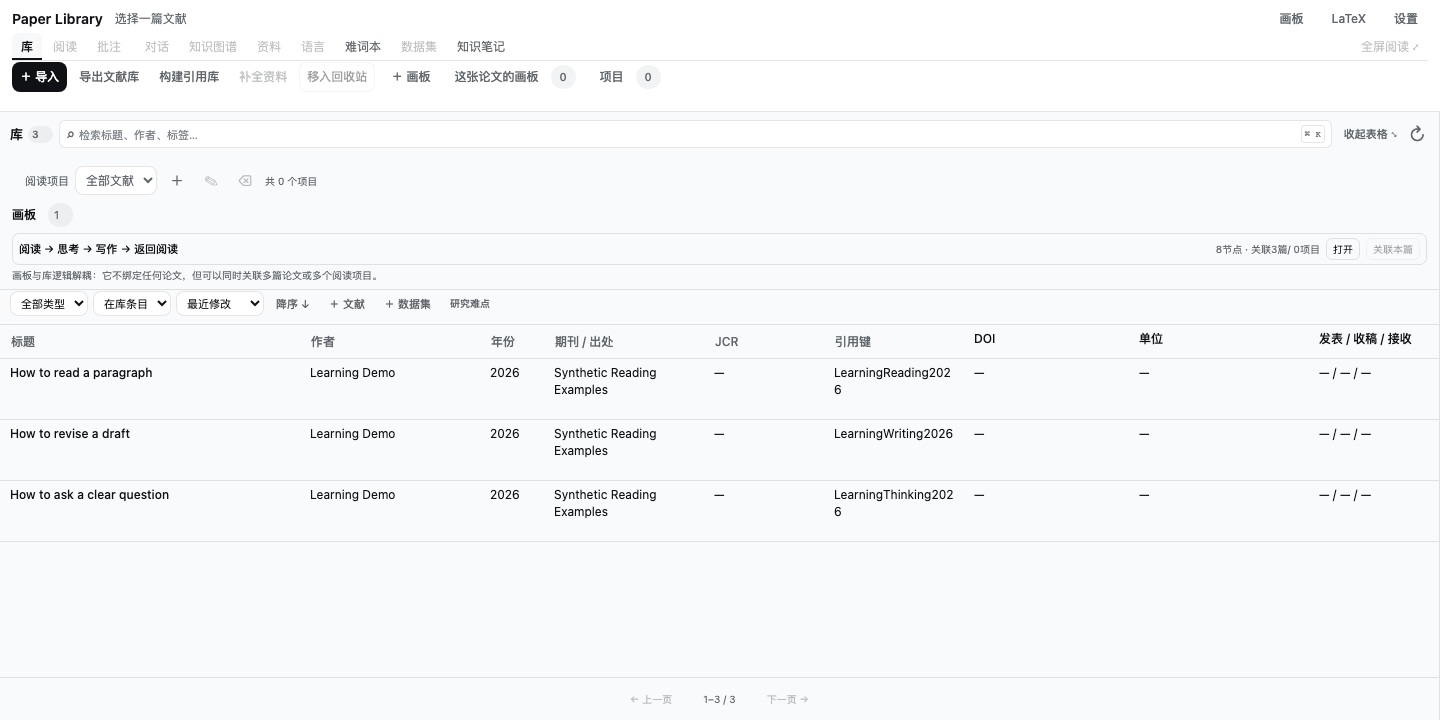Select the paper 'How to revise a draft'
The height and width of the screenshot is (720, 1440).
[x=70, y=434]
